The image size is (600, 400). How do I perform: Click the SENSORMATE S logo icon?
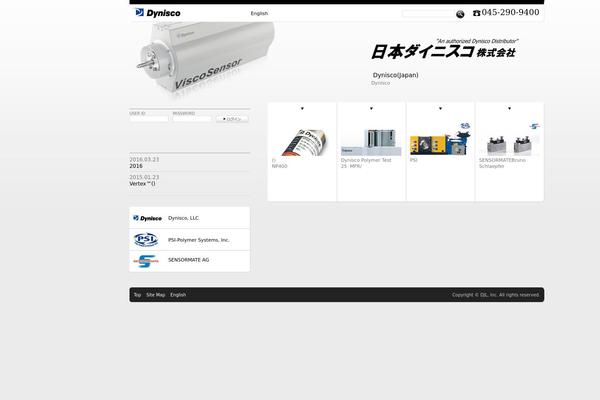(x=145, y=261)
